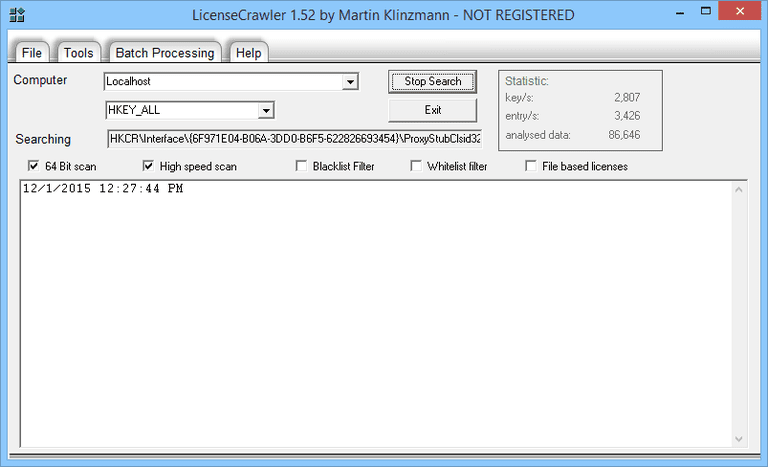Enable the Whitelist filter checkbox

416,166
